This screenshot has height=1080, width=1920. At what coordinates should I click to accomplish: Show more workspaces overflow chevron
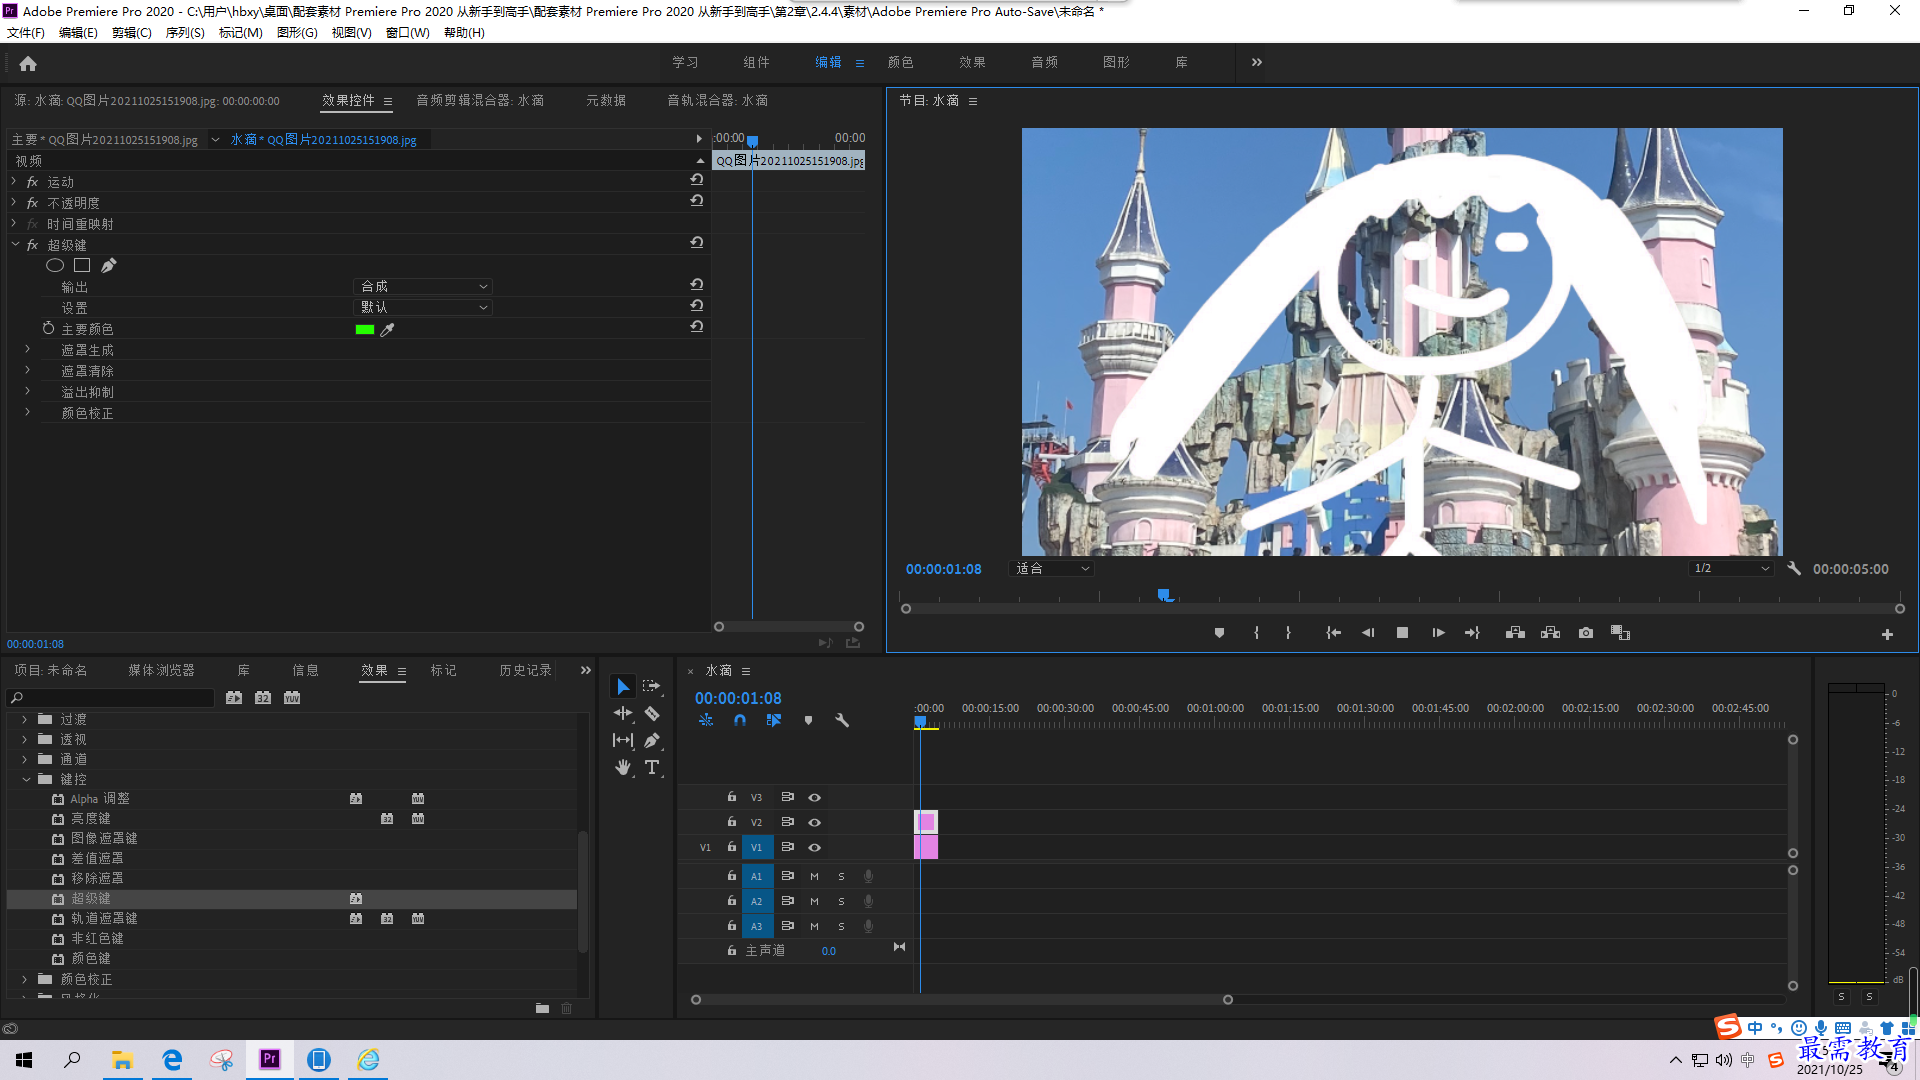tap(1257, 62)
